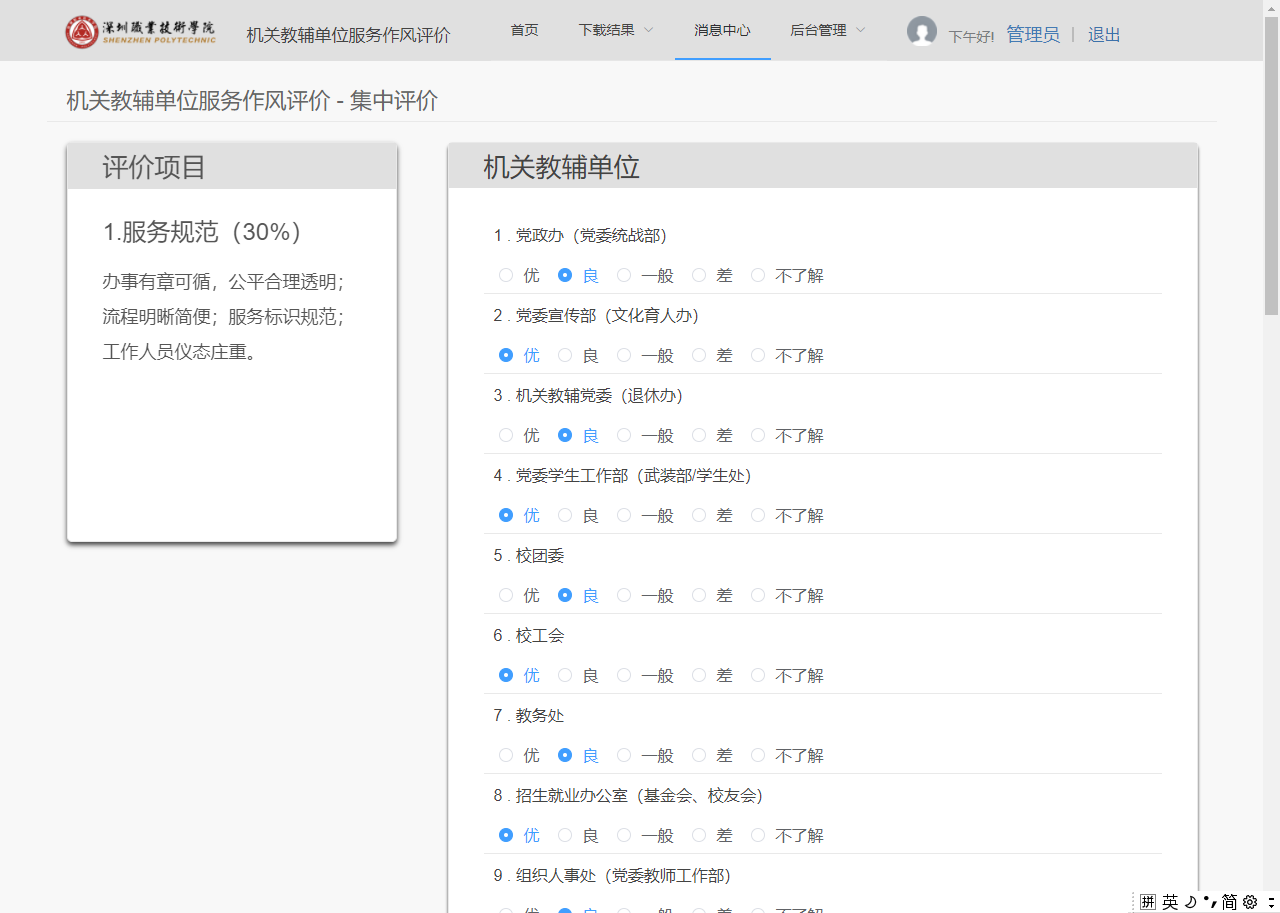Select 不了解 for 校团委
The height and width of the screenshot is (913, 1280).
[x=758, y=595]
